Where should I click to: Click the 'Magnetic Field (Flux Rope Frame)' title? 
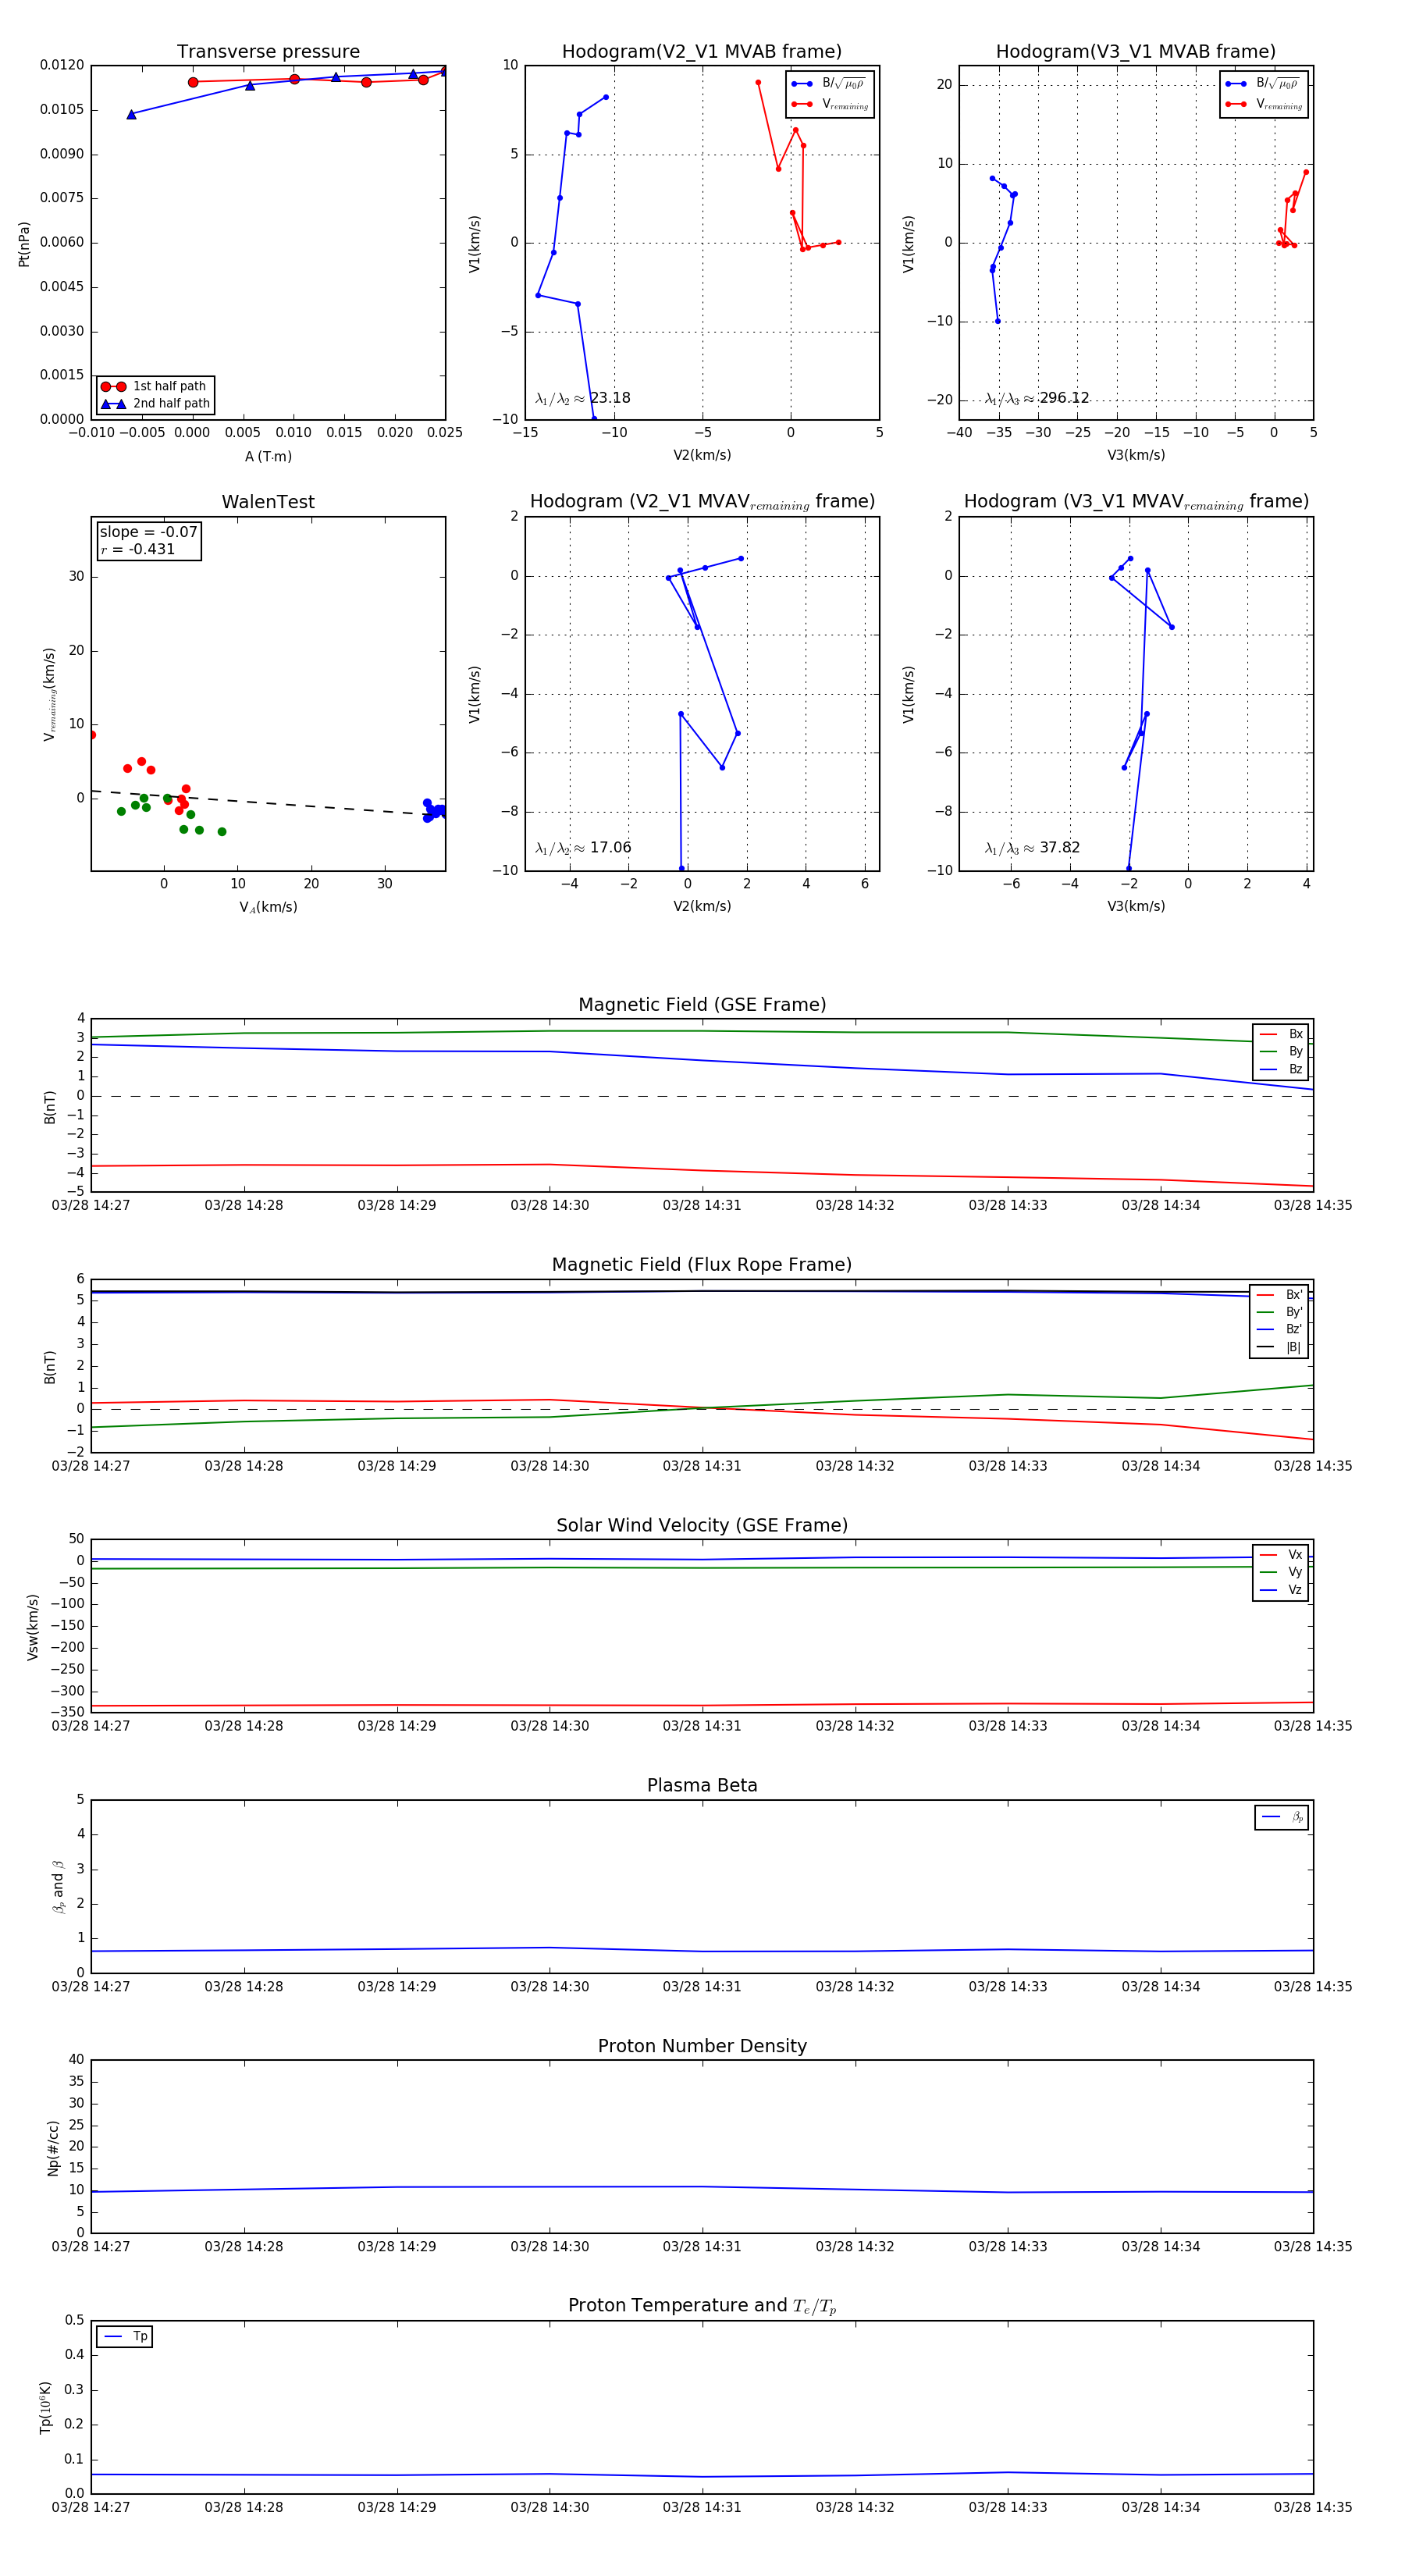(x=702, y=1265)
